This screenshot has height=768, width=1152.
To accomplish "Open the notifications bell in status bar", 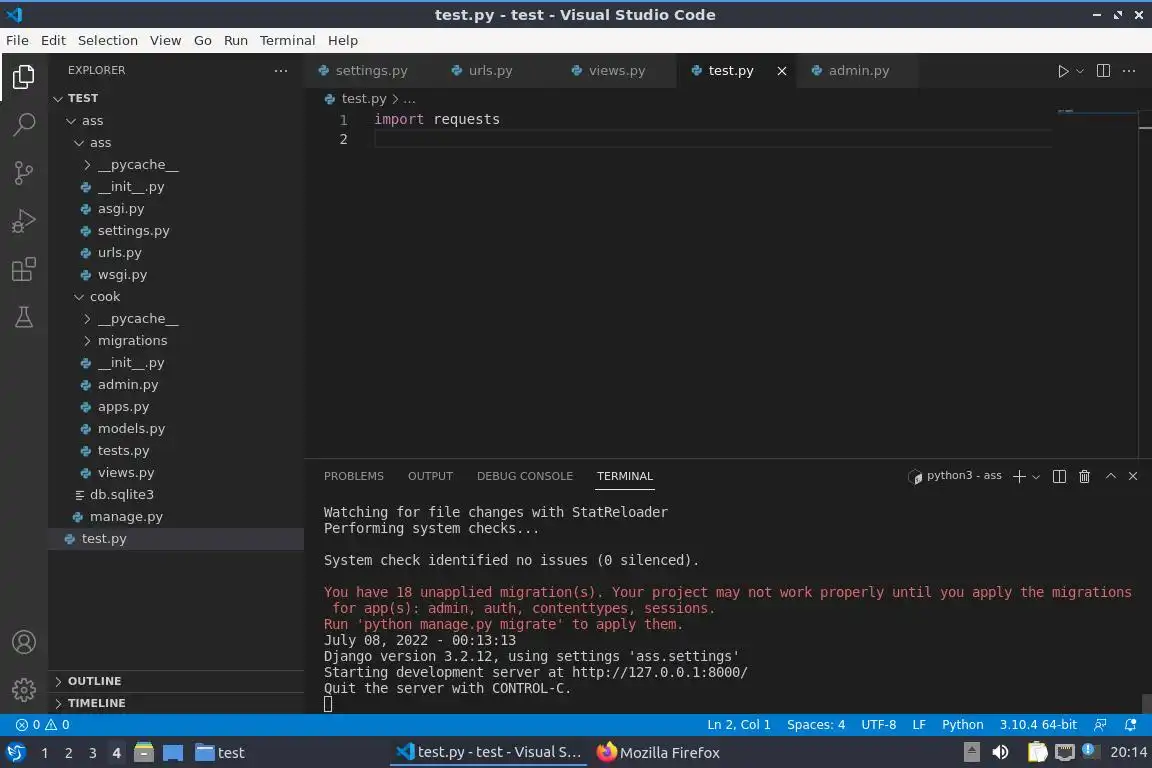I will 1131,725.
